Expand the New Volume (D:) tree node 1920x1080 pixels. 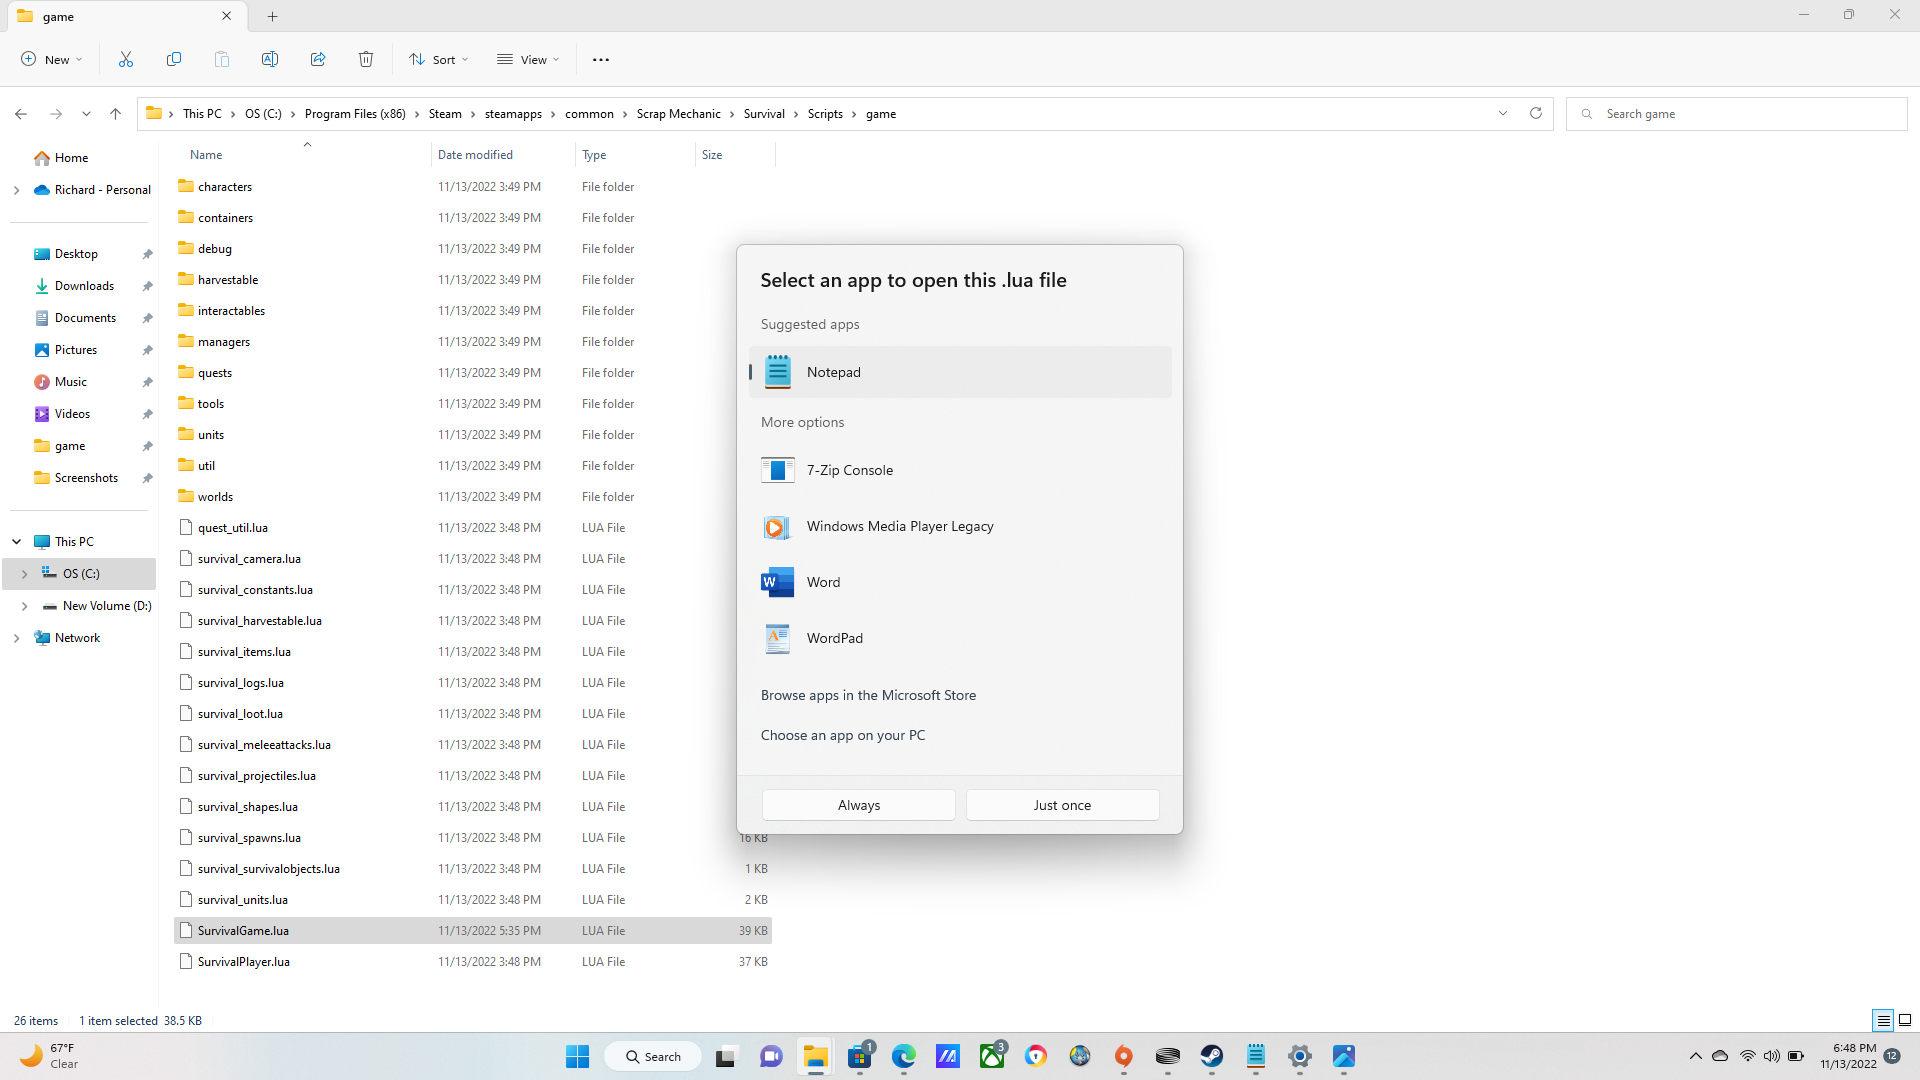(24, 606)
